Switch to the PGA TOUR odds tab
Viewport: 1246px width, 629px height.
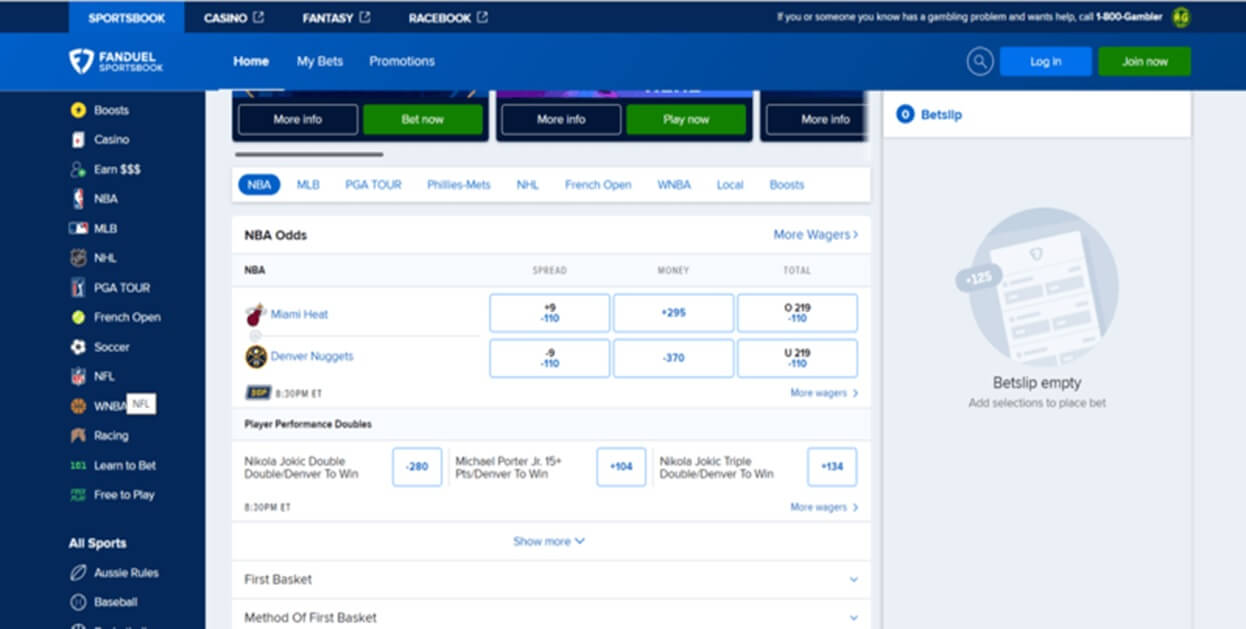(373, 185)
